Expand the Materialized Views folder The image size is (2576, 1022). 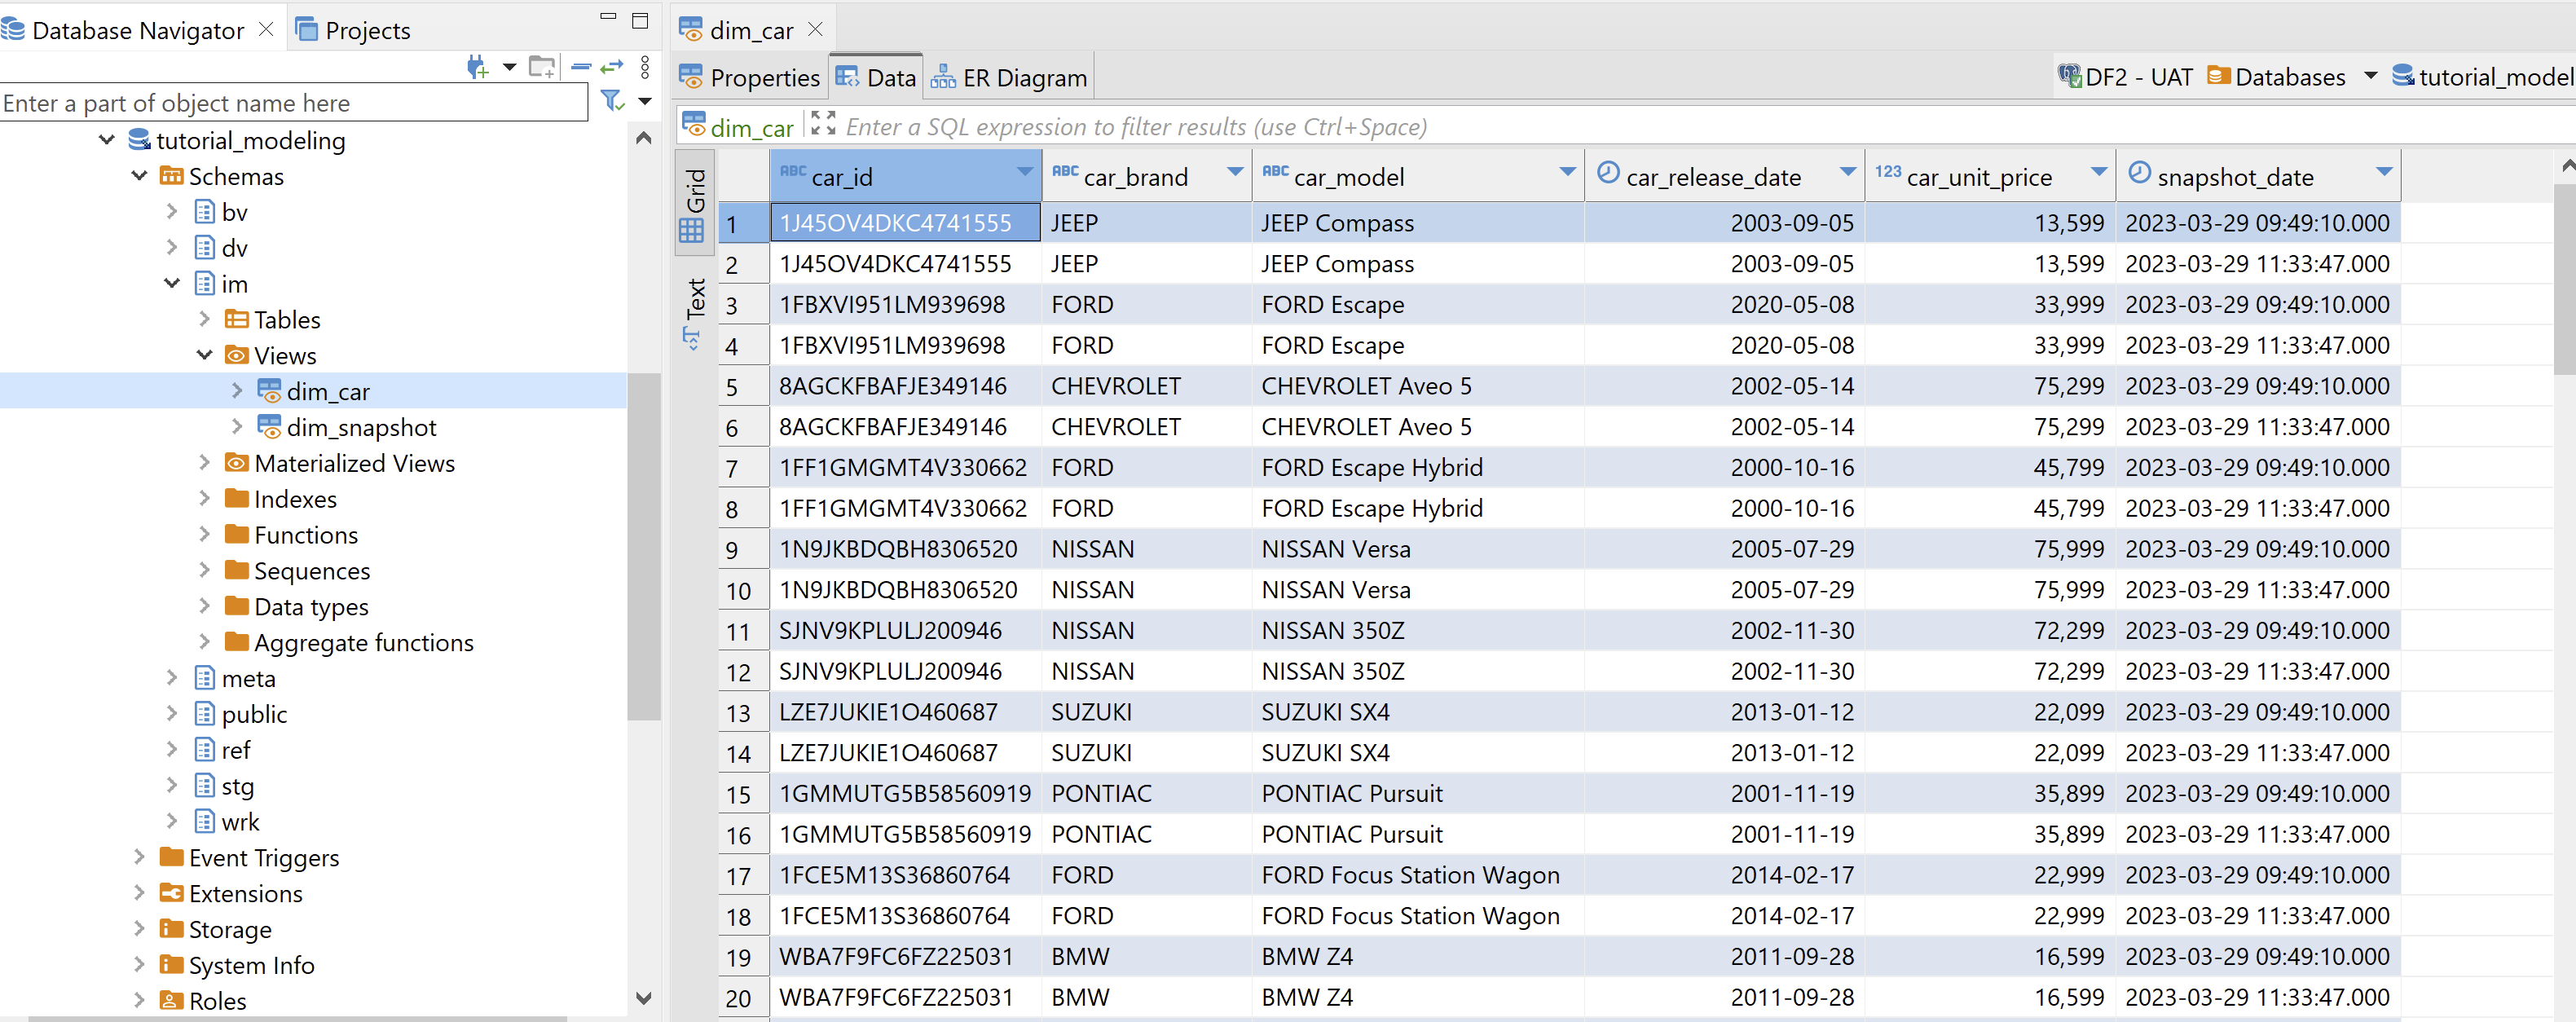coord(204,463)
